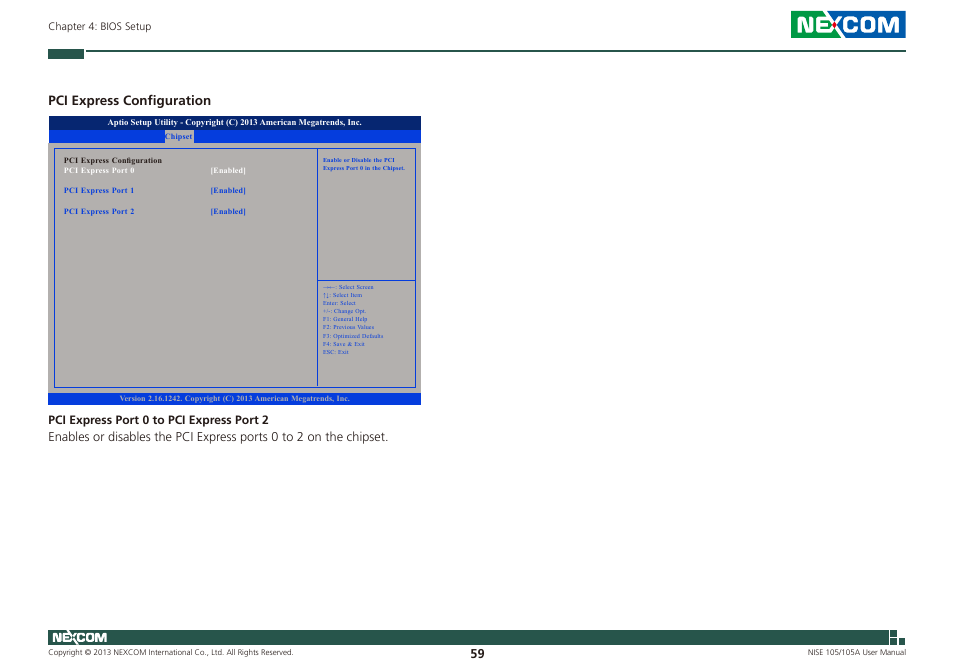The height and width of the screenshot is (672, 954).
Task: Select PCI Express Port 1 label
Action: 99,191
